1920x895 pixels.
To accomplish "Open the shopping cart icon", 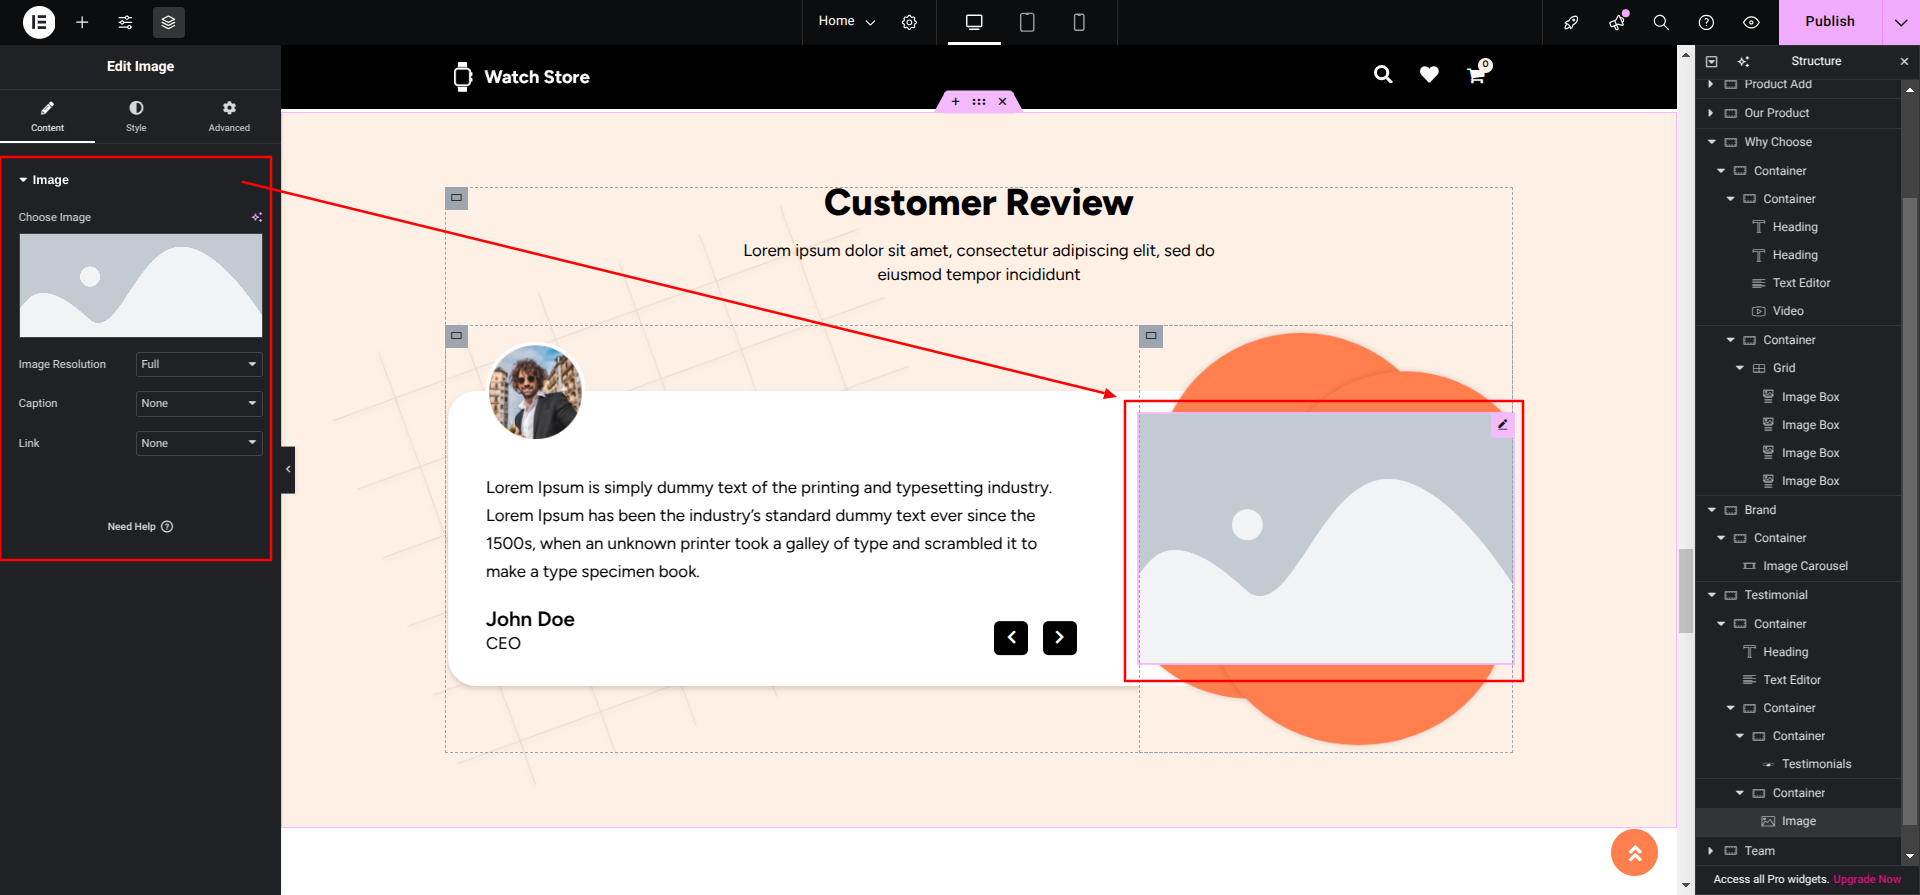I will coord(1477,73).
